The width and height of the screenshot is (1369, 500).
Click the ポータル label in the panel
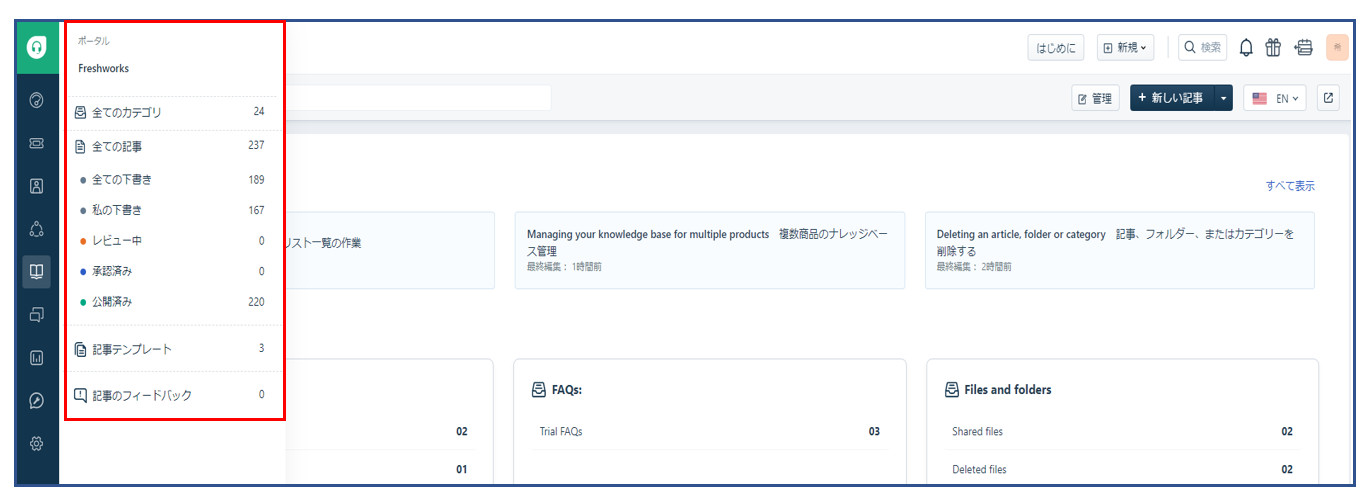(94, 41)
